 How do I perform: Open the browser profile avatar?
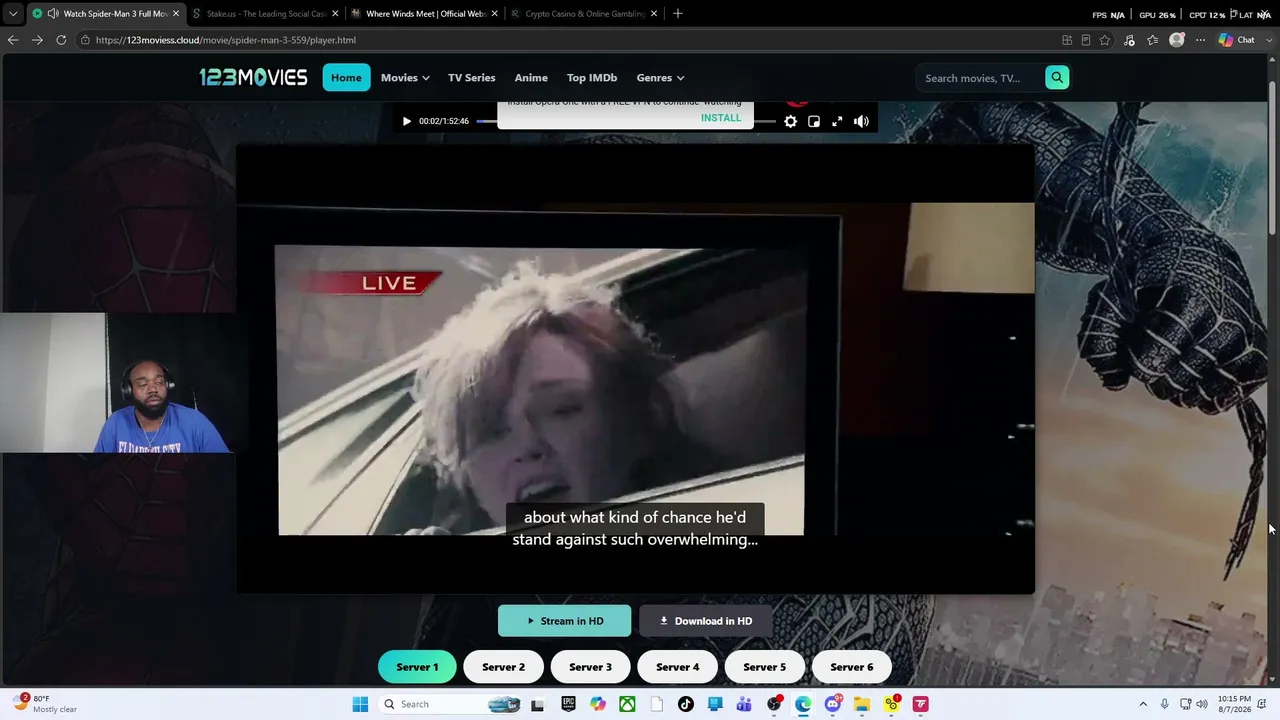pos(1177,40)
